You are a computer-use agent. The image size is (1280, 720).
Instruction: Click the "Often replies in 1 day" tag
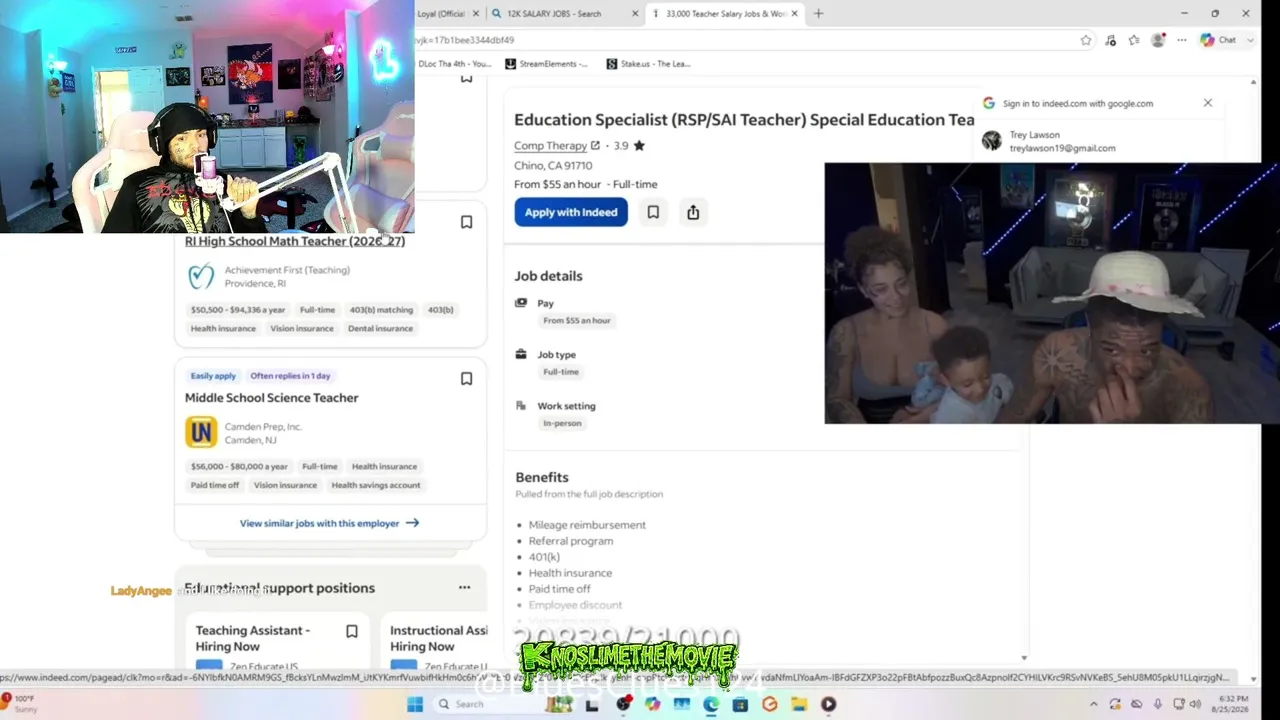point(290,376)
